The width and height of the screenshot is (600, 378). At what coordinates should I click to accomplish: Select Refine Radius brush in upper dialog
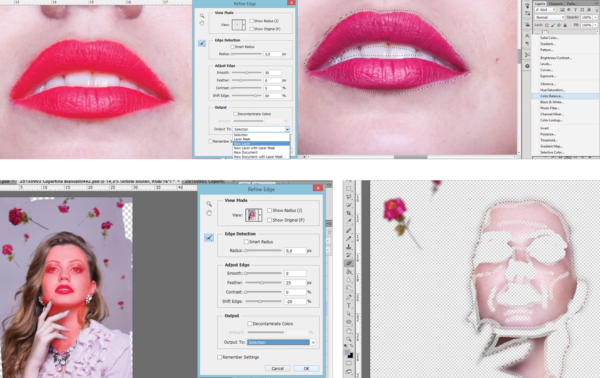pyautogui.click(x=202, y=43)
